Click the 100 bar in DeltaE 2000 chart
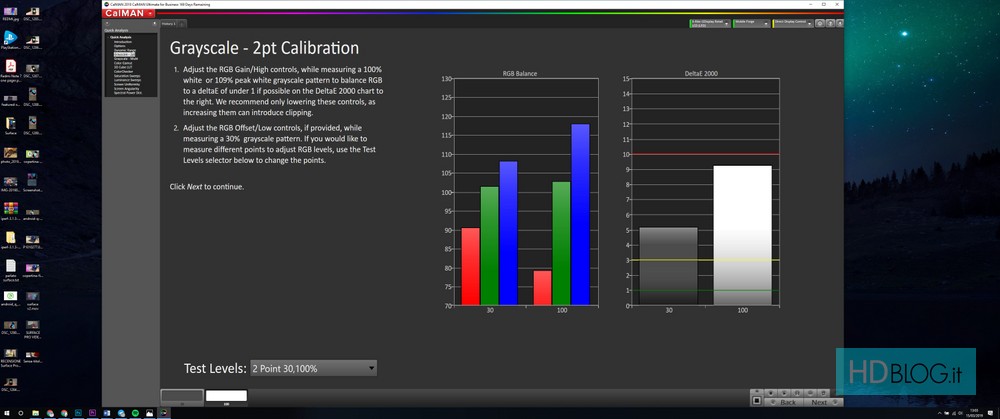This screenshot has width=1000, height=419. [742, 235]
